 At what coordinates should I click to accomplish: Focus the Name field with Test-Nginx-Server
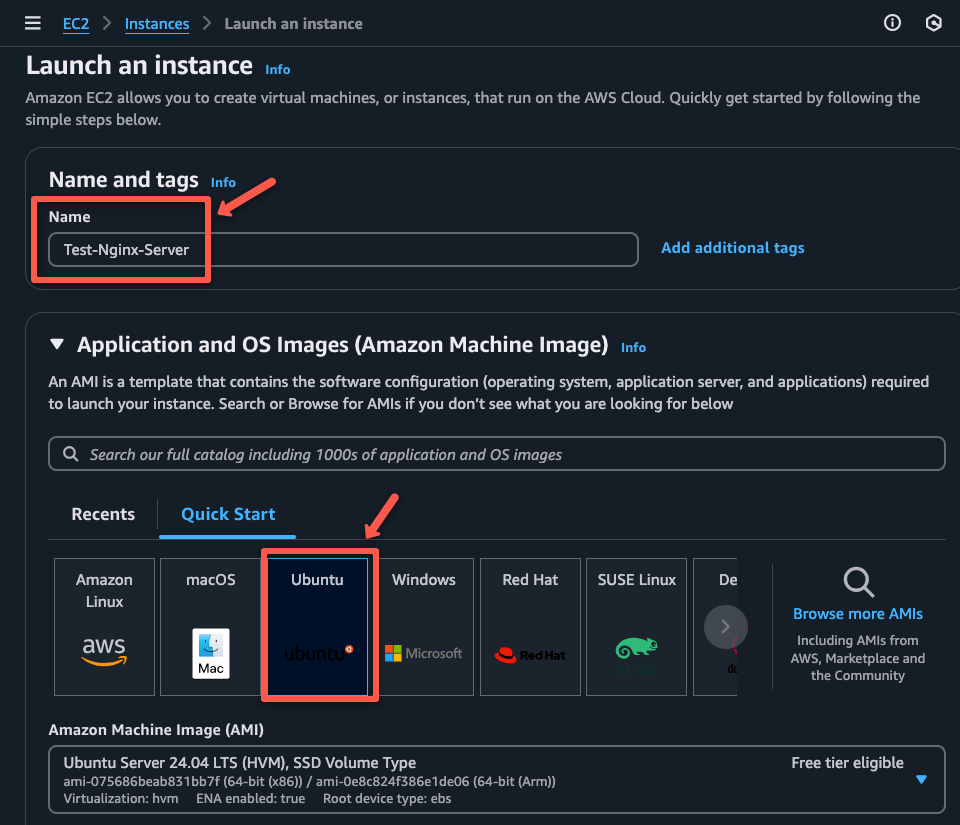coord(343,250)
